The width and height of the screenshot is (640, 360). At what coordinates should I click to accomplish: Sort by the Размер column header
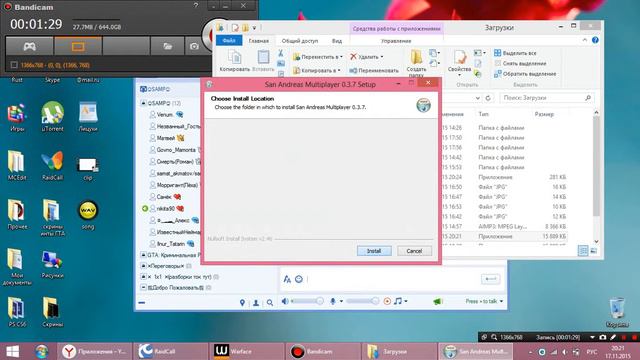544,114
